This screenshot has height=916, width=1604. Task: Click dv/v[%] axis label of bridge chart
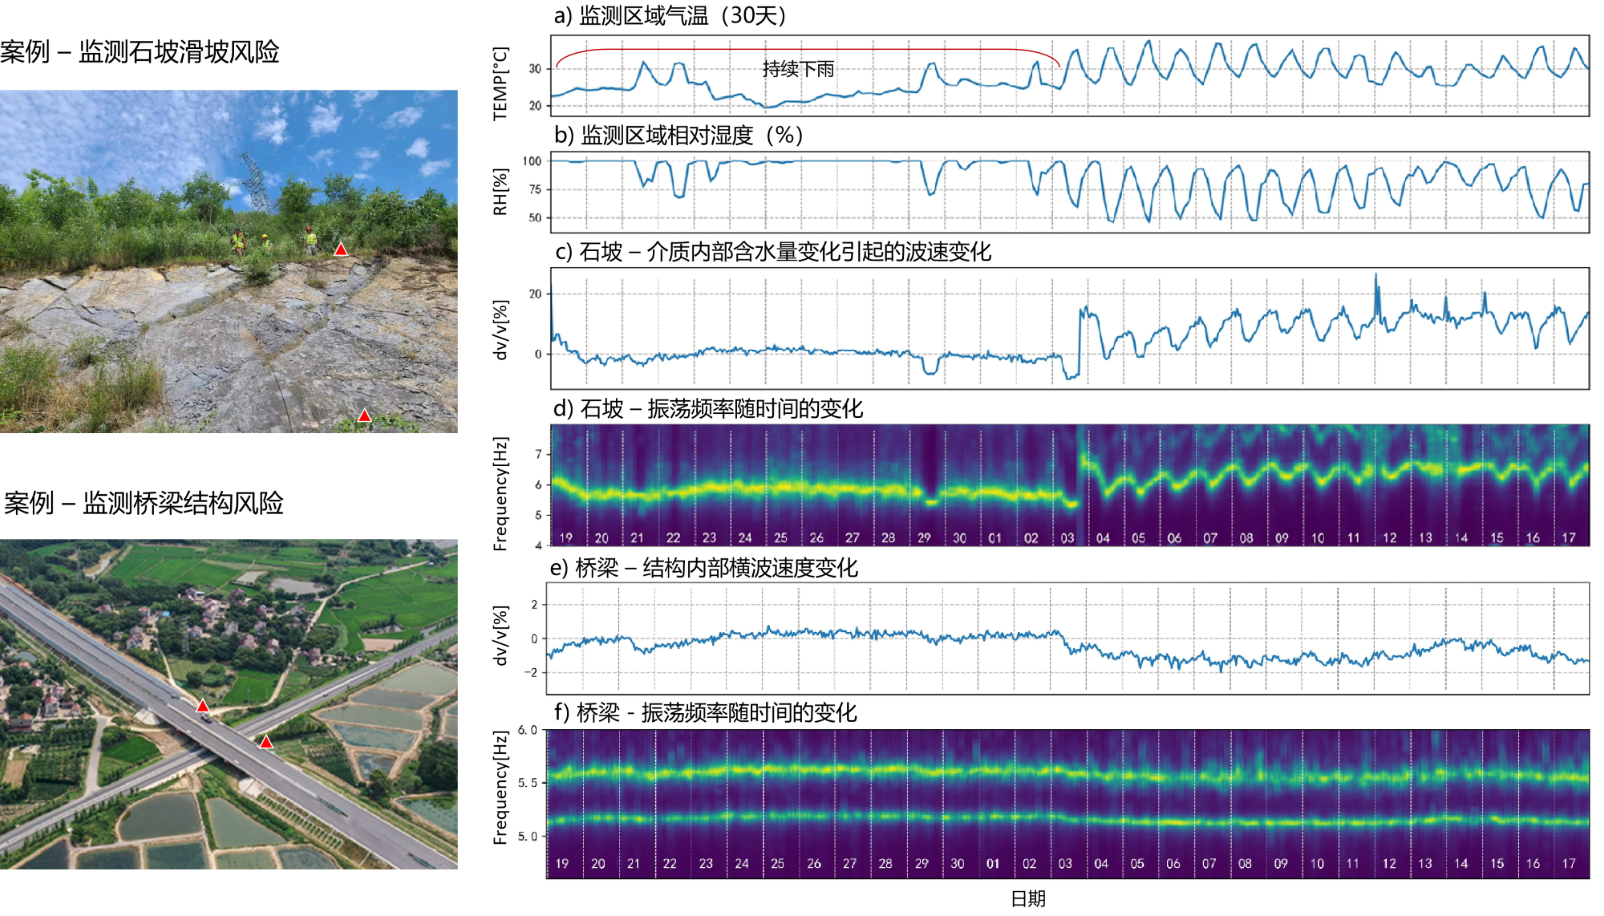(500, 636)
